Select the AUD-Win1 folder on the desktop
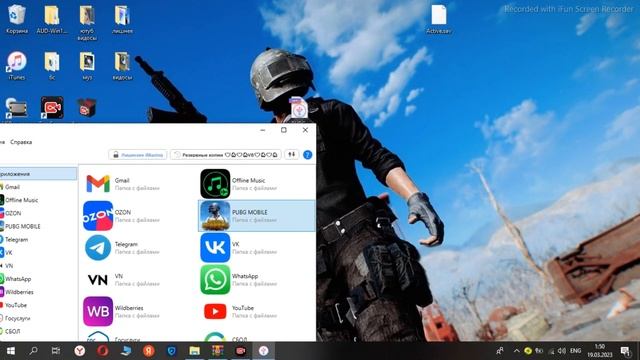Viewport: 640px width, 360px height. coord(52,19)
